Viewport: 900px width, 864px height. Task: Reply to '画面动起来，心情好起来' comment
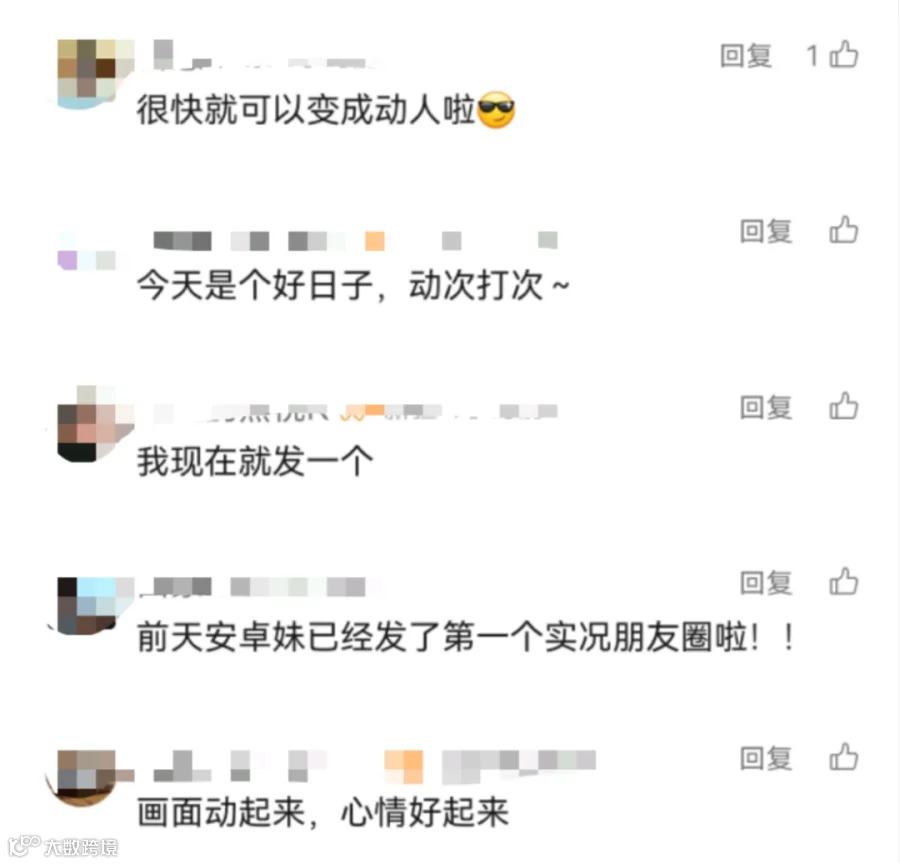pyautogui.click(x=766, y=758)
